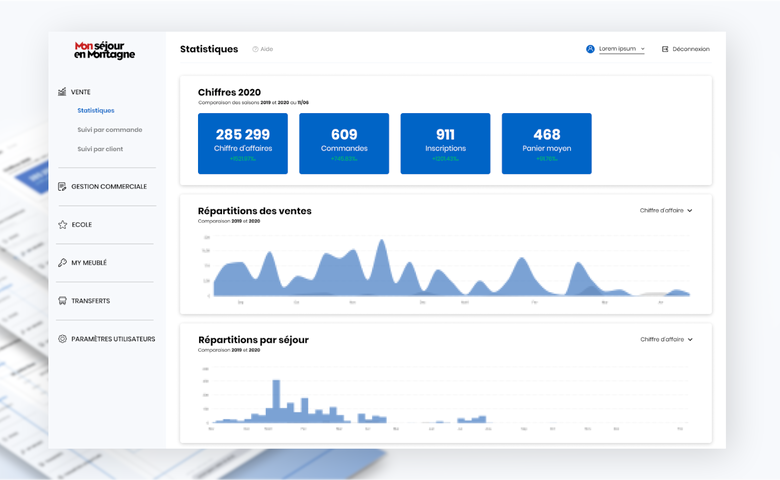Go to Suivi par client
Screen dimensions: 780x480
[100, 149]
